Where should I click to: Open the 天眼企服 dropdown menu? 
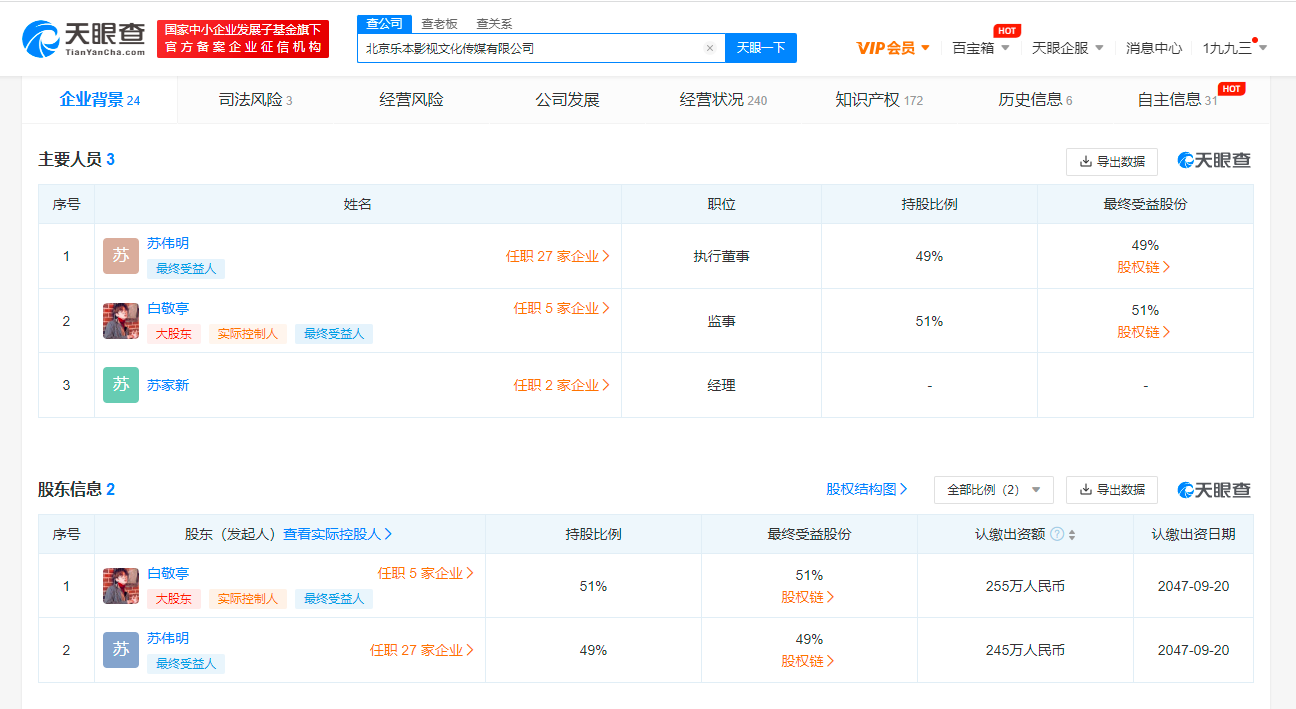(x=1068, y=48)
